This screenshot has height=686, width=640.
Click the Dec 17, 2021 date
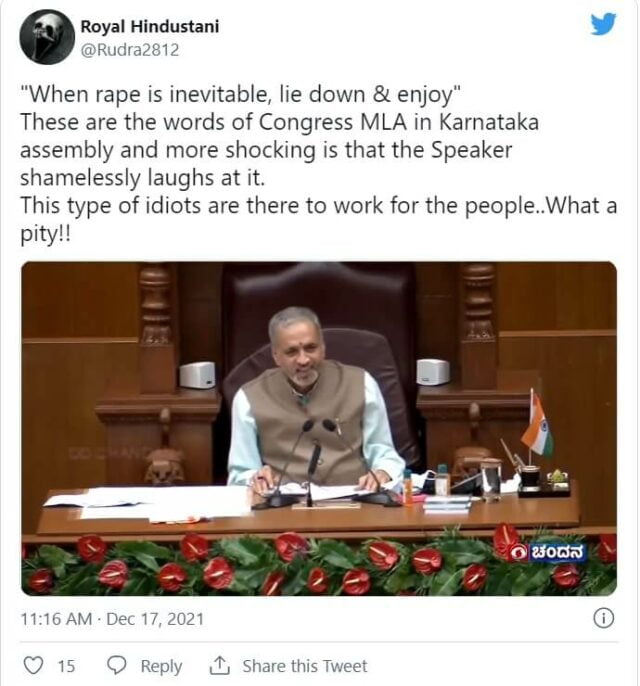(155, 619)
